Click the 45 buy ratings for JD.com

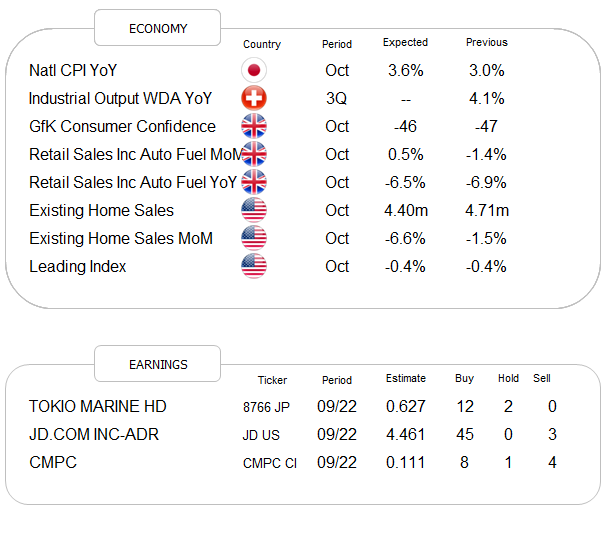[x=465, y=435]
